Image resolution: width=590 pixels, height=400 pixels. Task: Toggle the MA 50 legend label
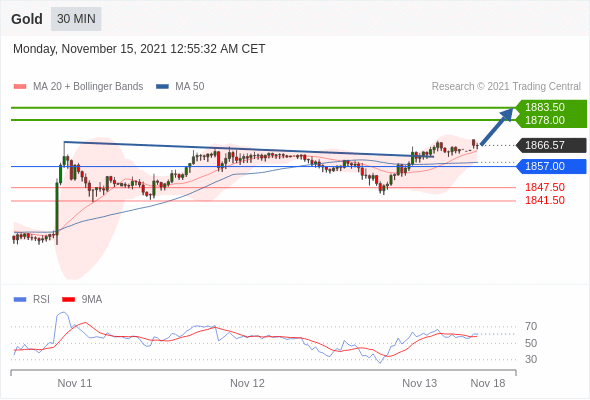[190, 87]
